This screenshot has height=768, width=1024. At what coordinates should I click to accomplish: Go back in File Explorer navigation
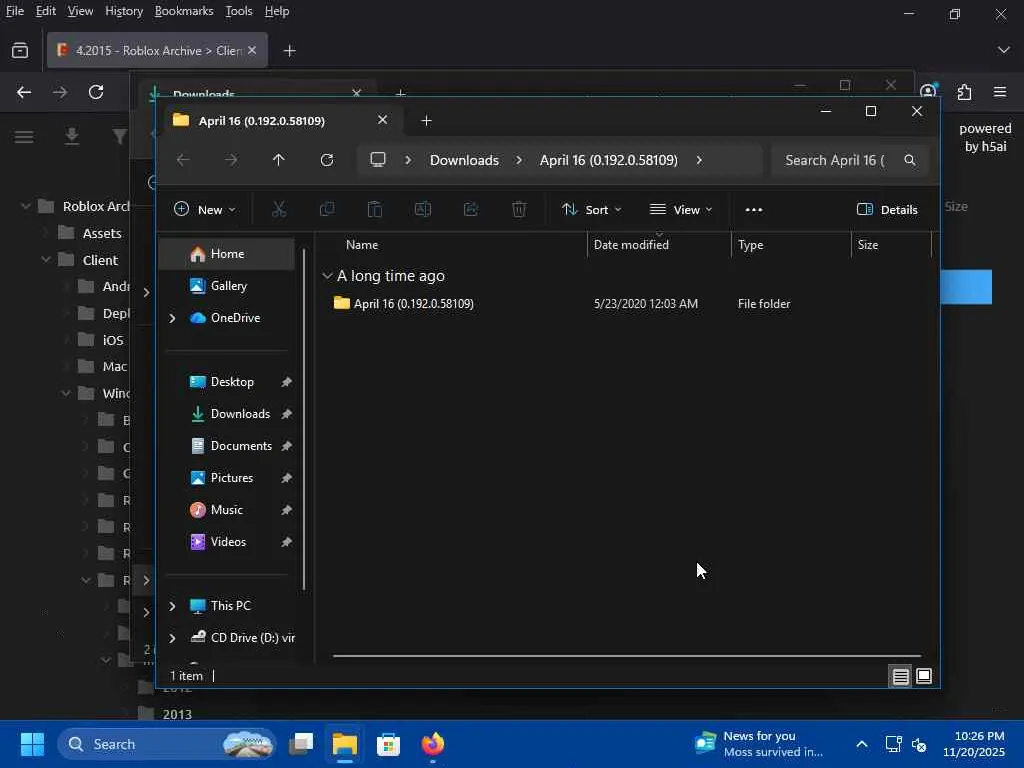184,160
